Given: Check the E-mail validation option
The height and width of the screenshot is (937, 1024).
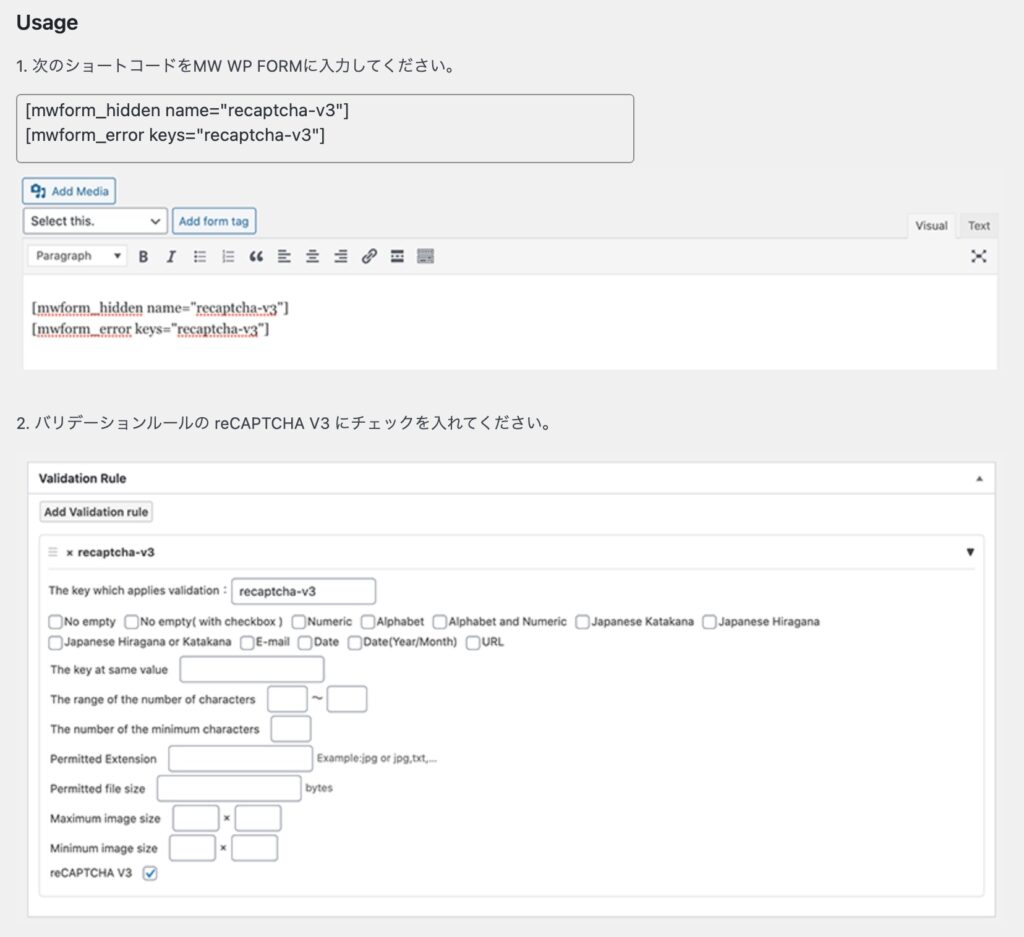Looking at the screenshot, I should point(247,642).
